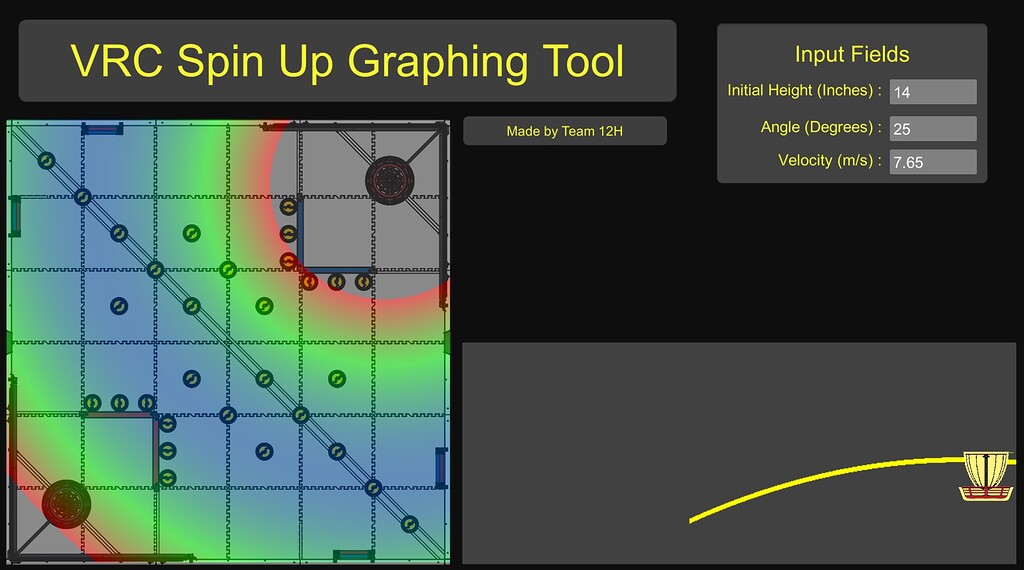This screenshot has width=1024, height=570.
Task: Click the disc golf basket on the trajectory graph
Action: [x=986, y=476]
